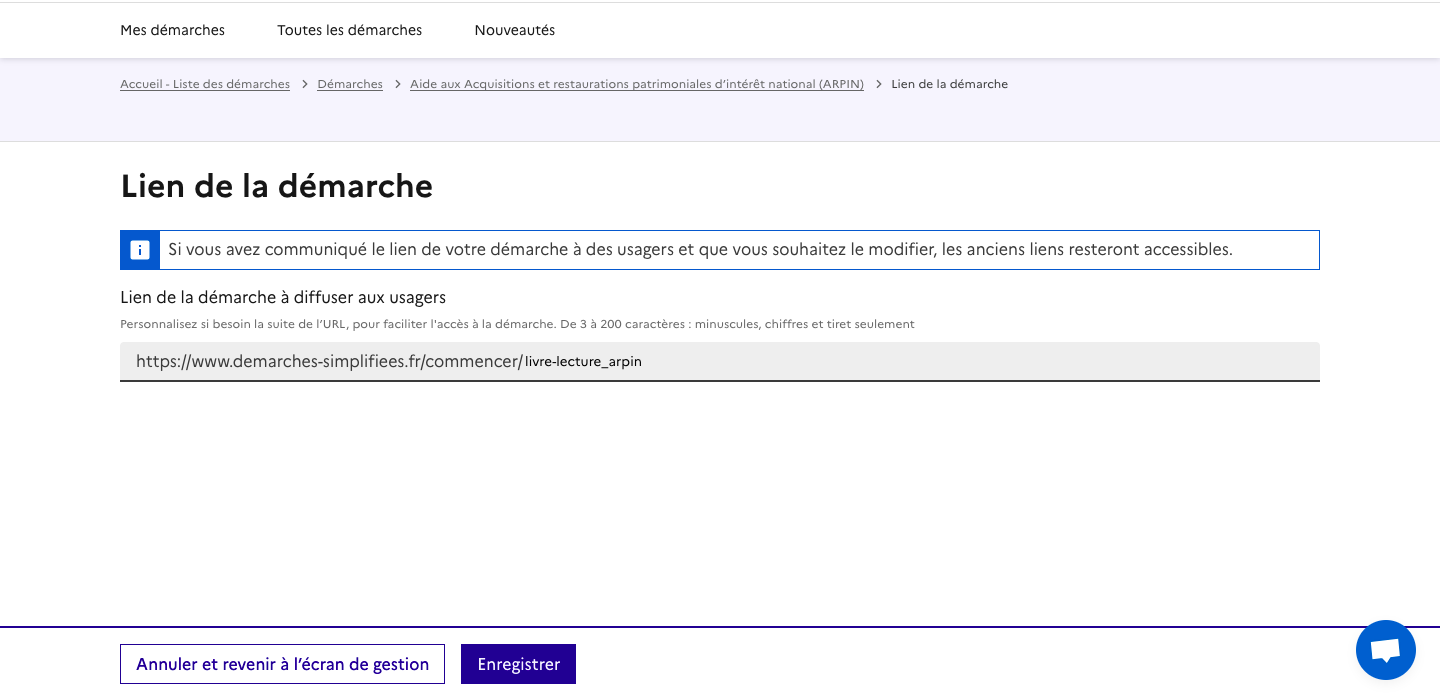Click the alert message about old links
This screenshot has width=1440, height=700.
point(700,250)
